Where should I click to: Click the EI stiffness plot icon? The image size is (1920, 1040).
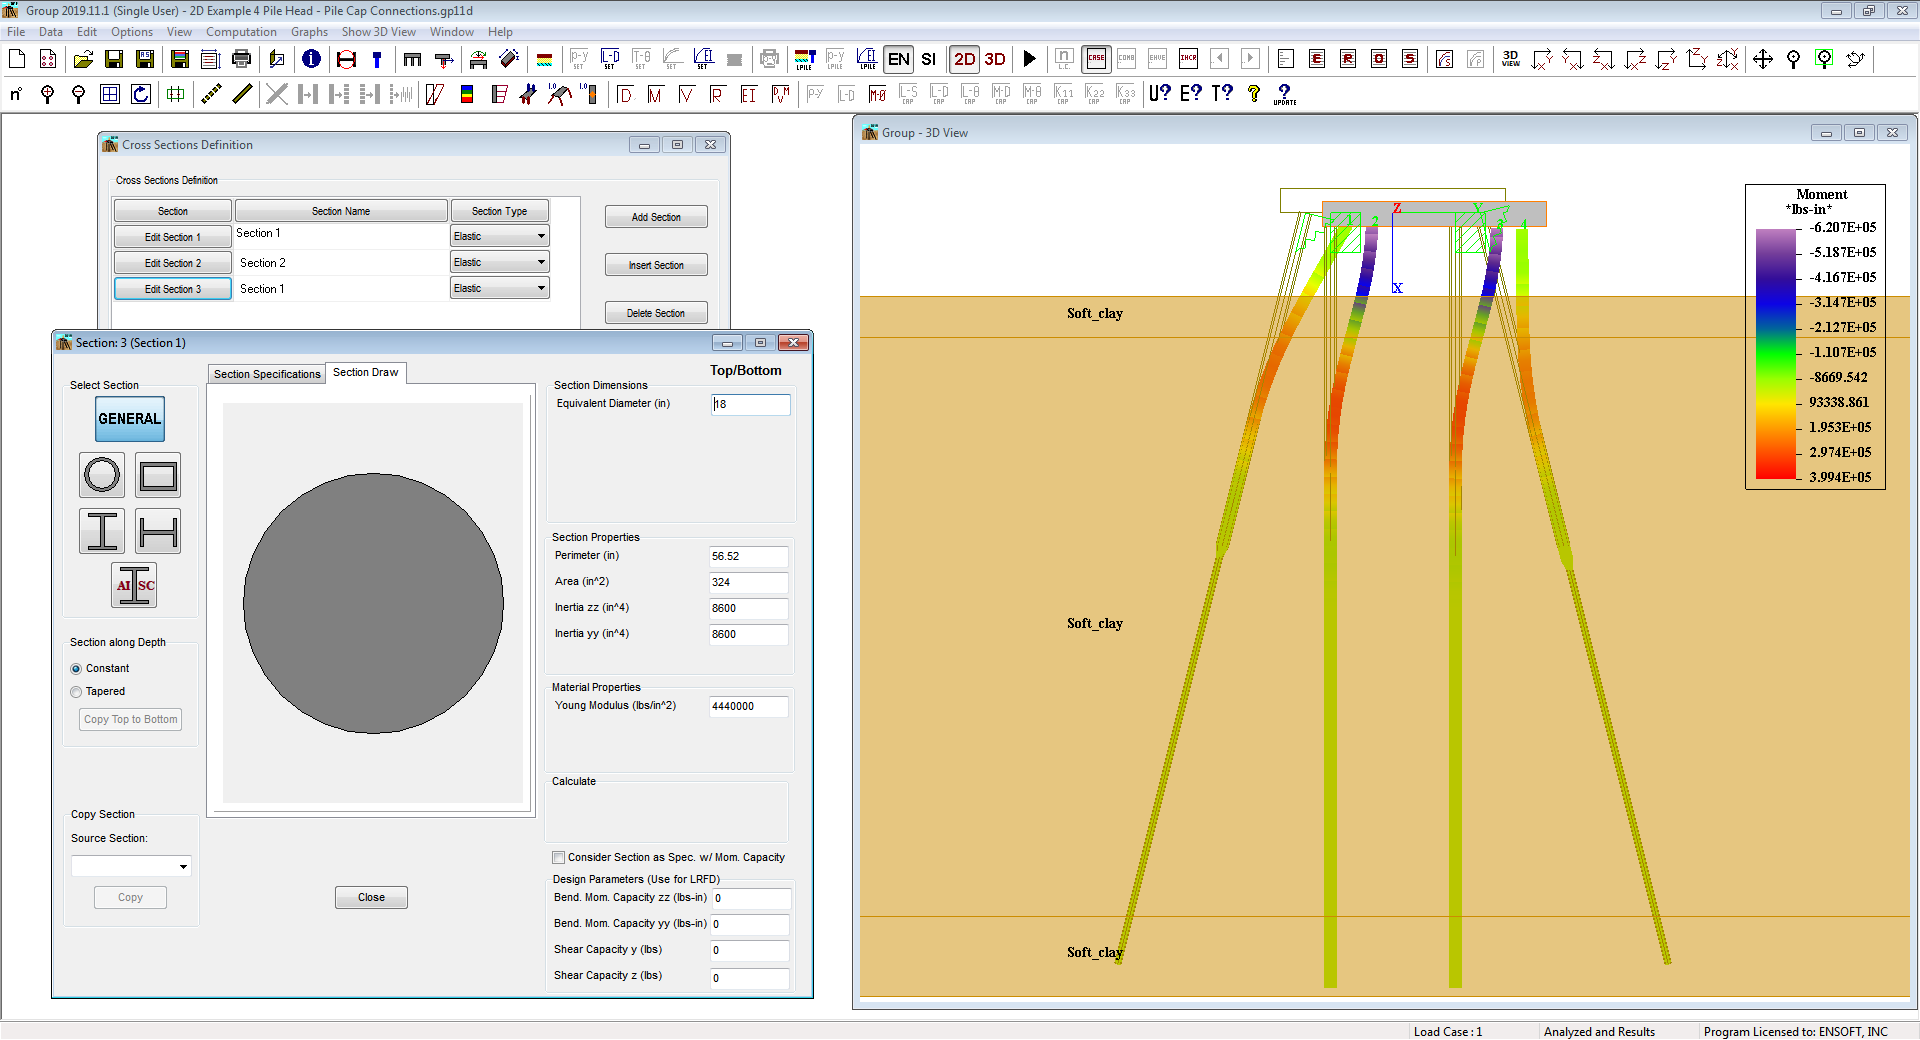tap(748, 94)
